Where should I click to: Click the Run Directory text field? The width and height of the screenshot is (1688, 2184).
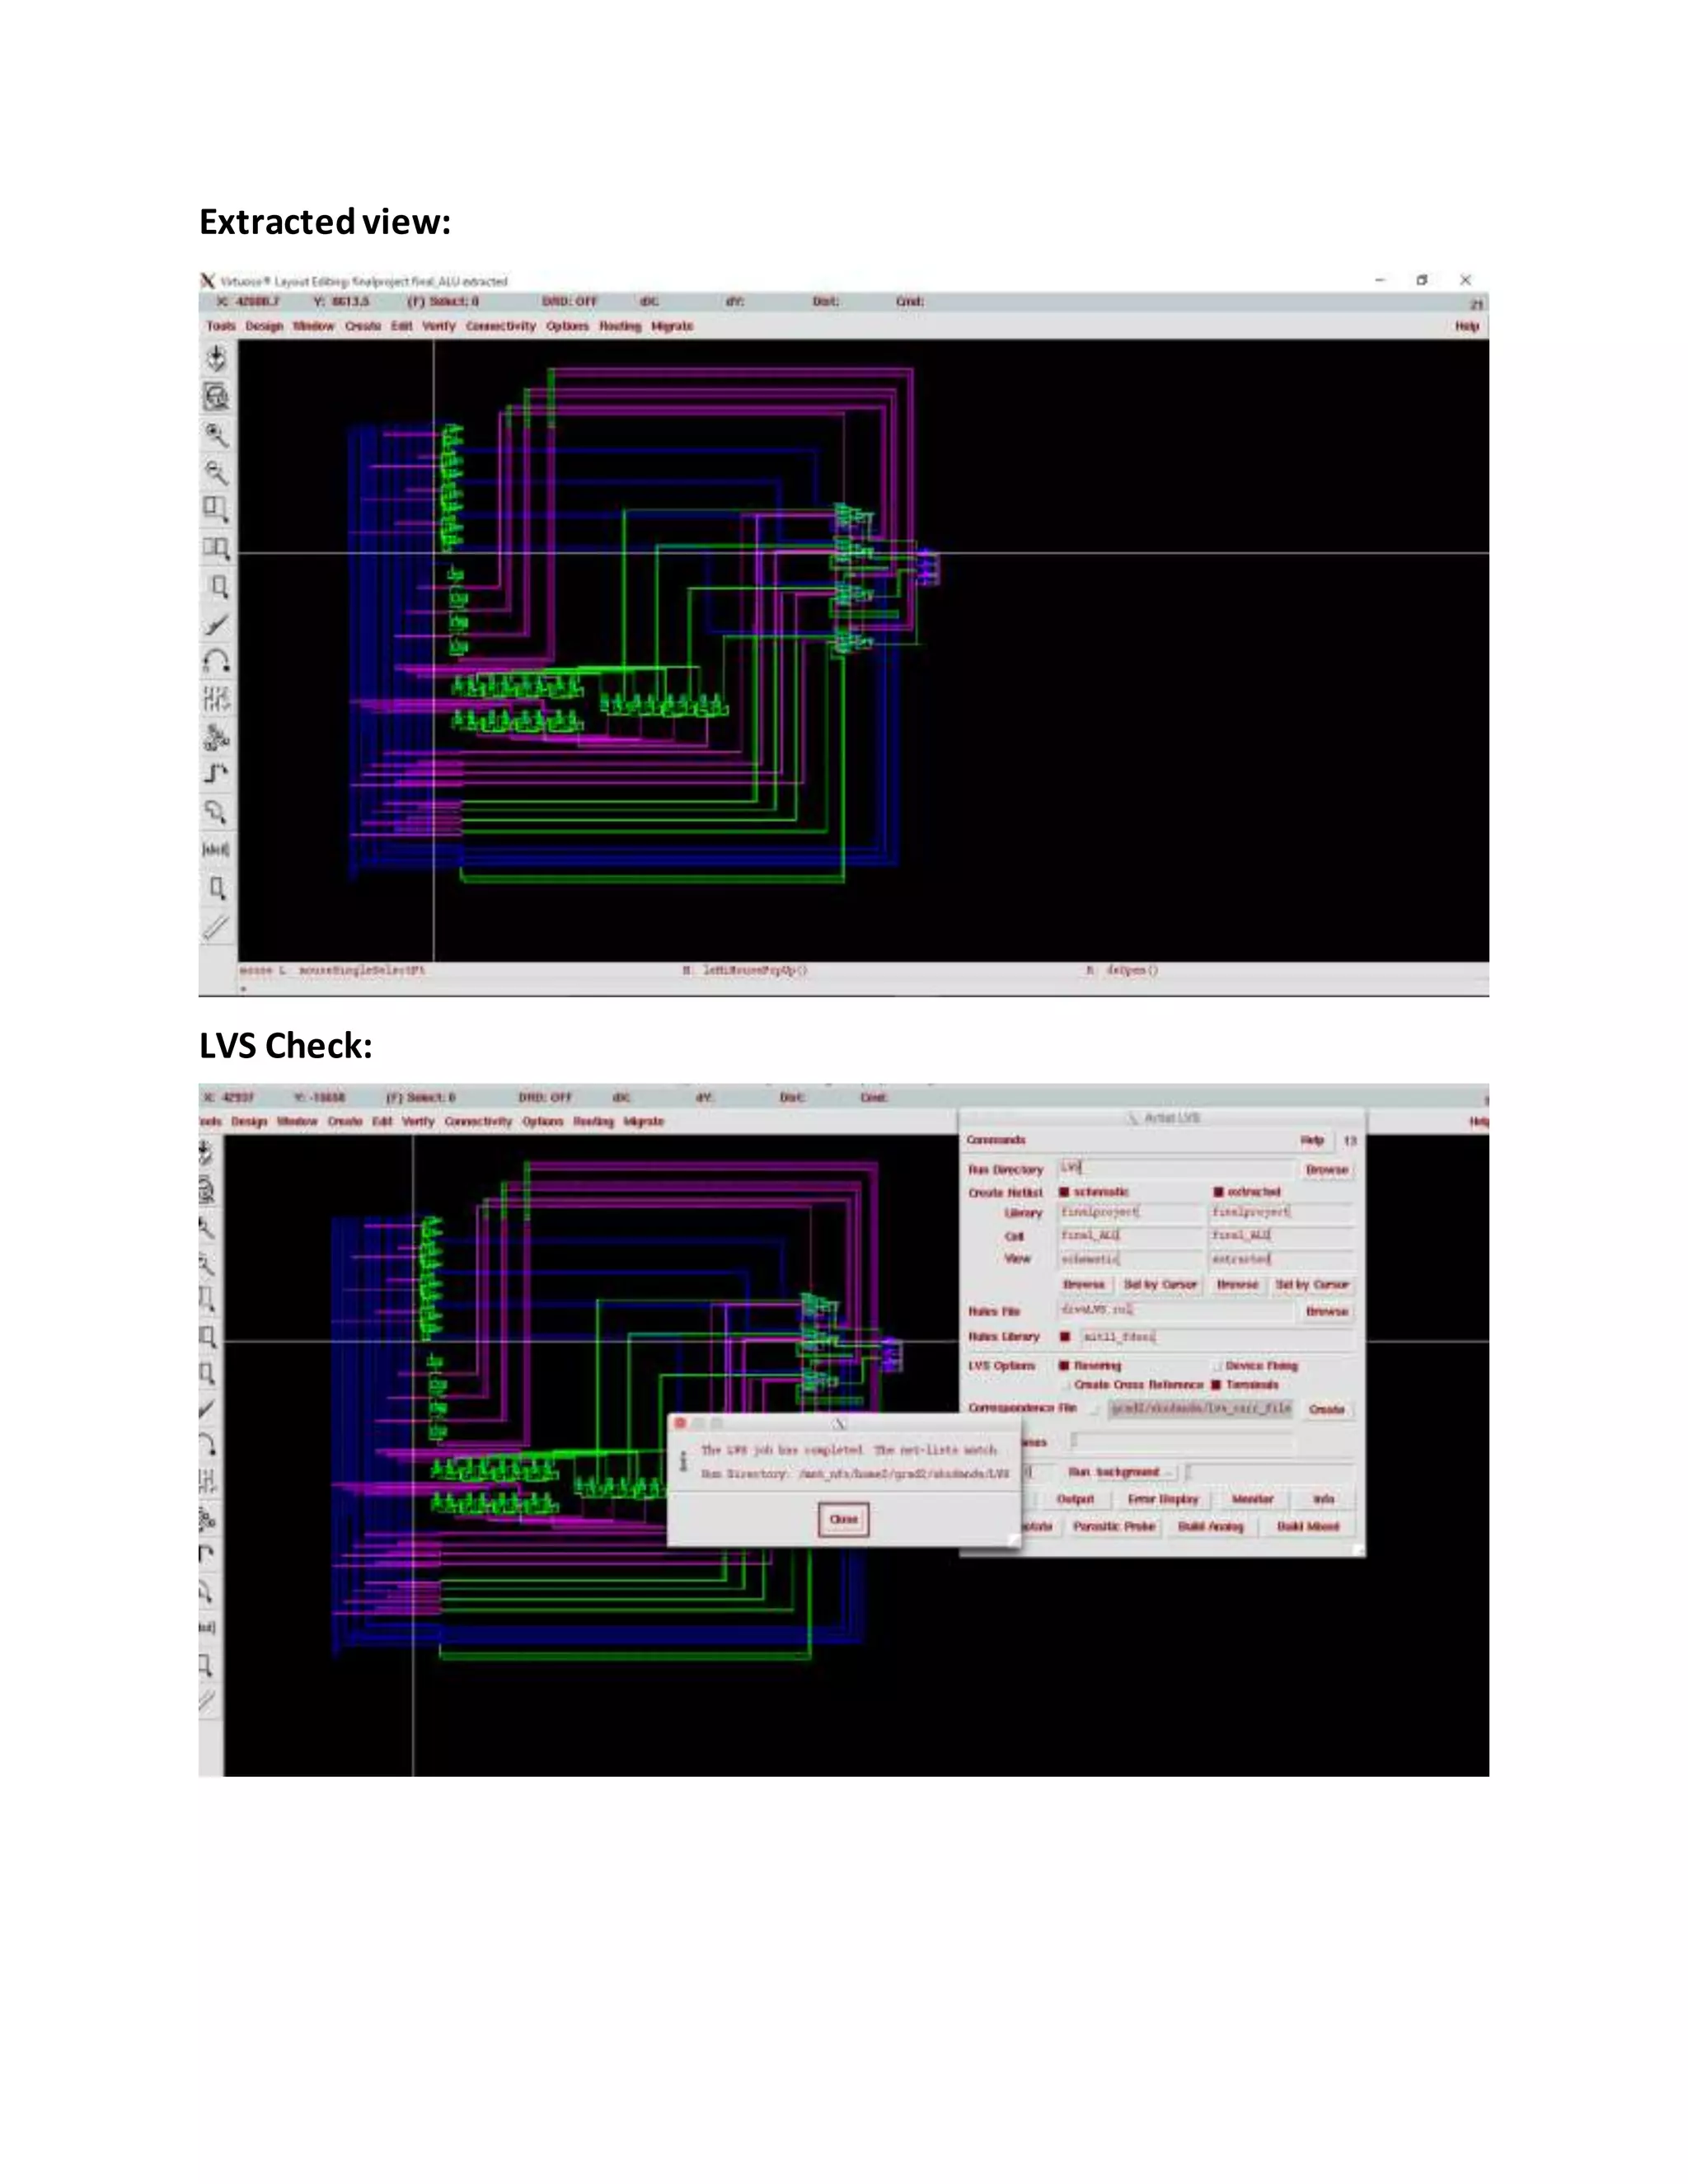pos(1176,1168)
